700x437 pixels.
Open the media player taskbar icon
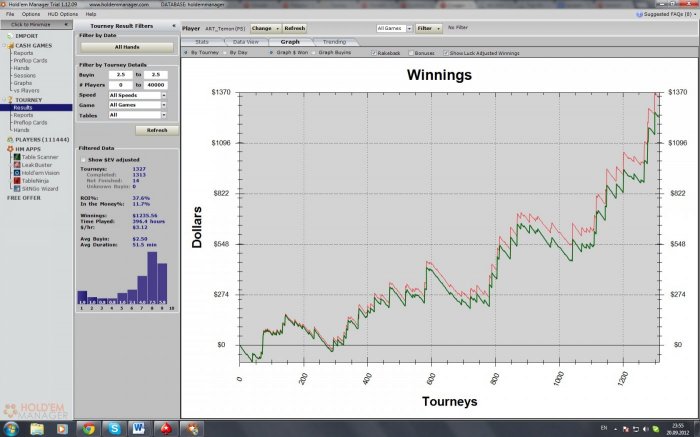(x=62, y=429)
